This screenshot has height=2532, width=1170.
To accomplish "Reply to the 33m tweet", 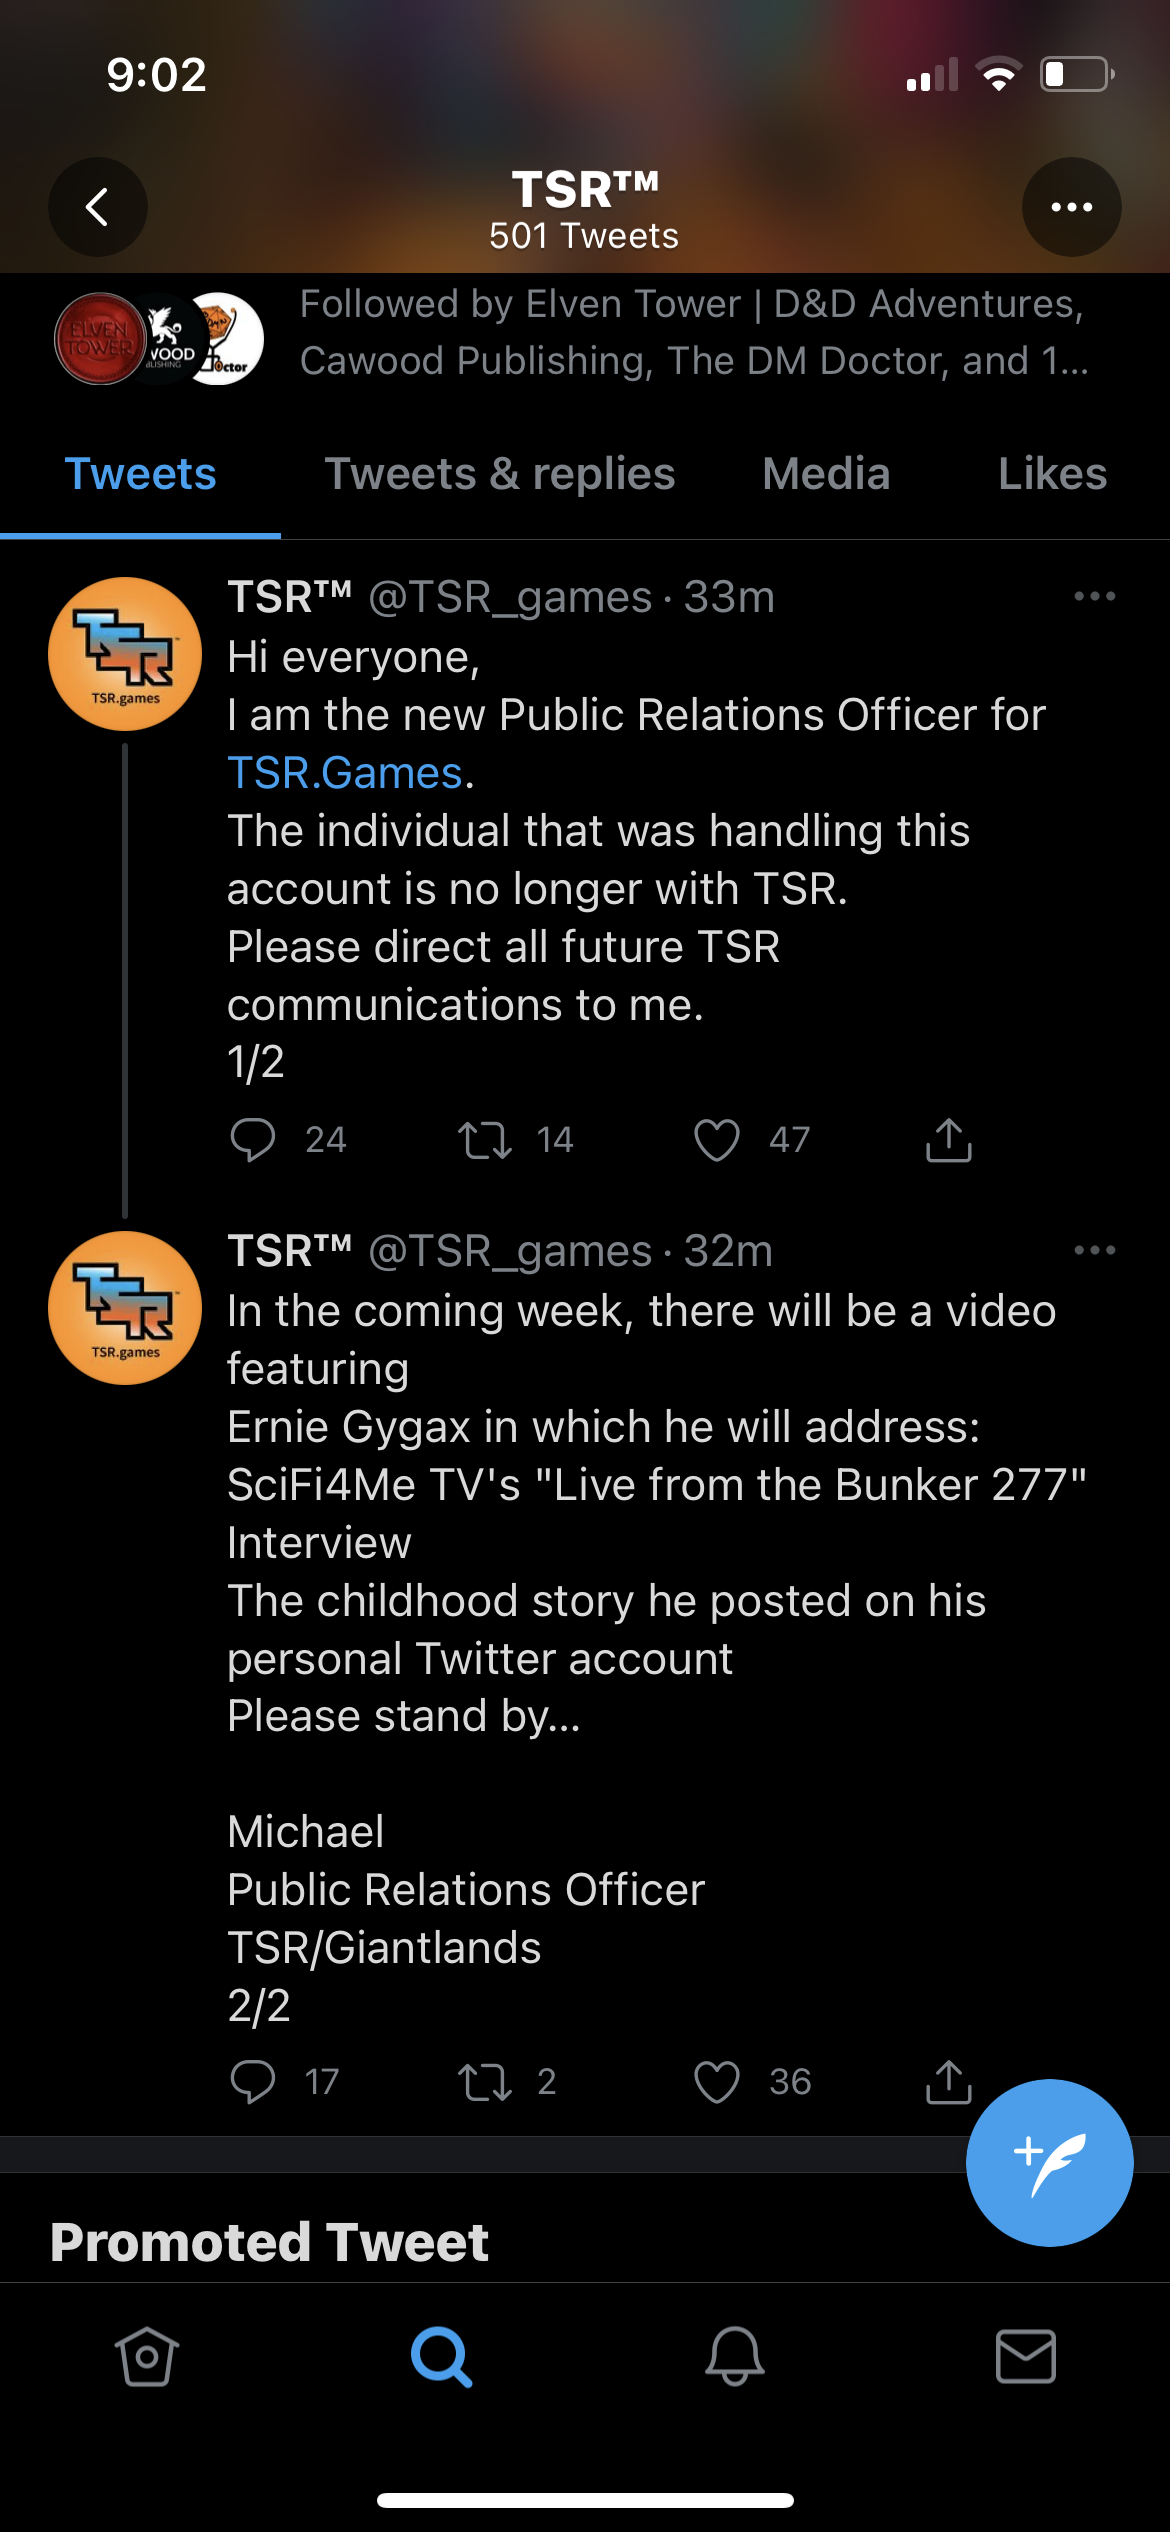I will click(253, 1140).
